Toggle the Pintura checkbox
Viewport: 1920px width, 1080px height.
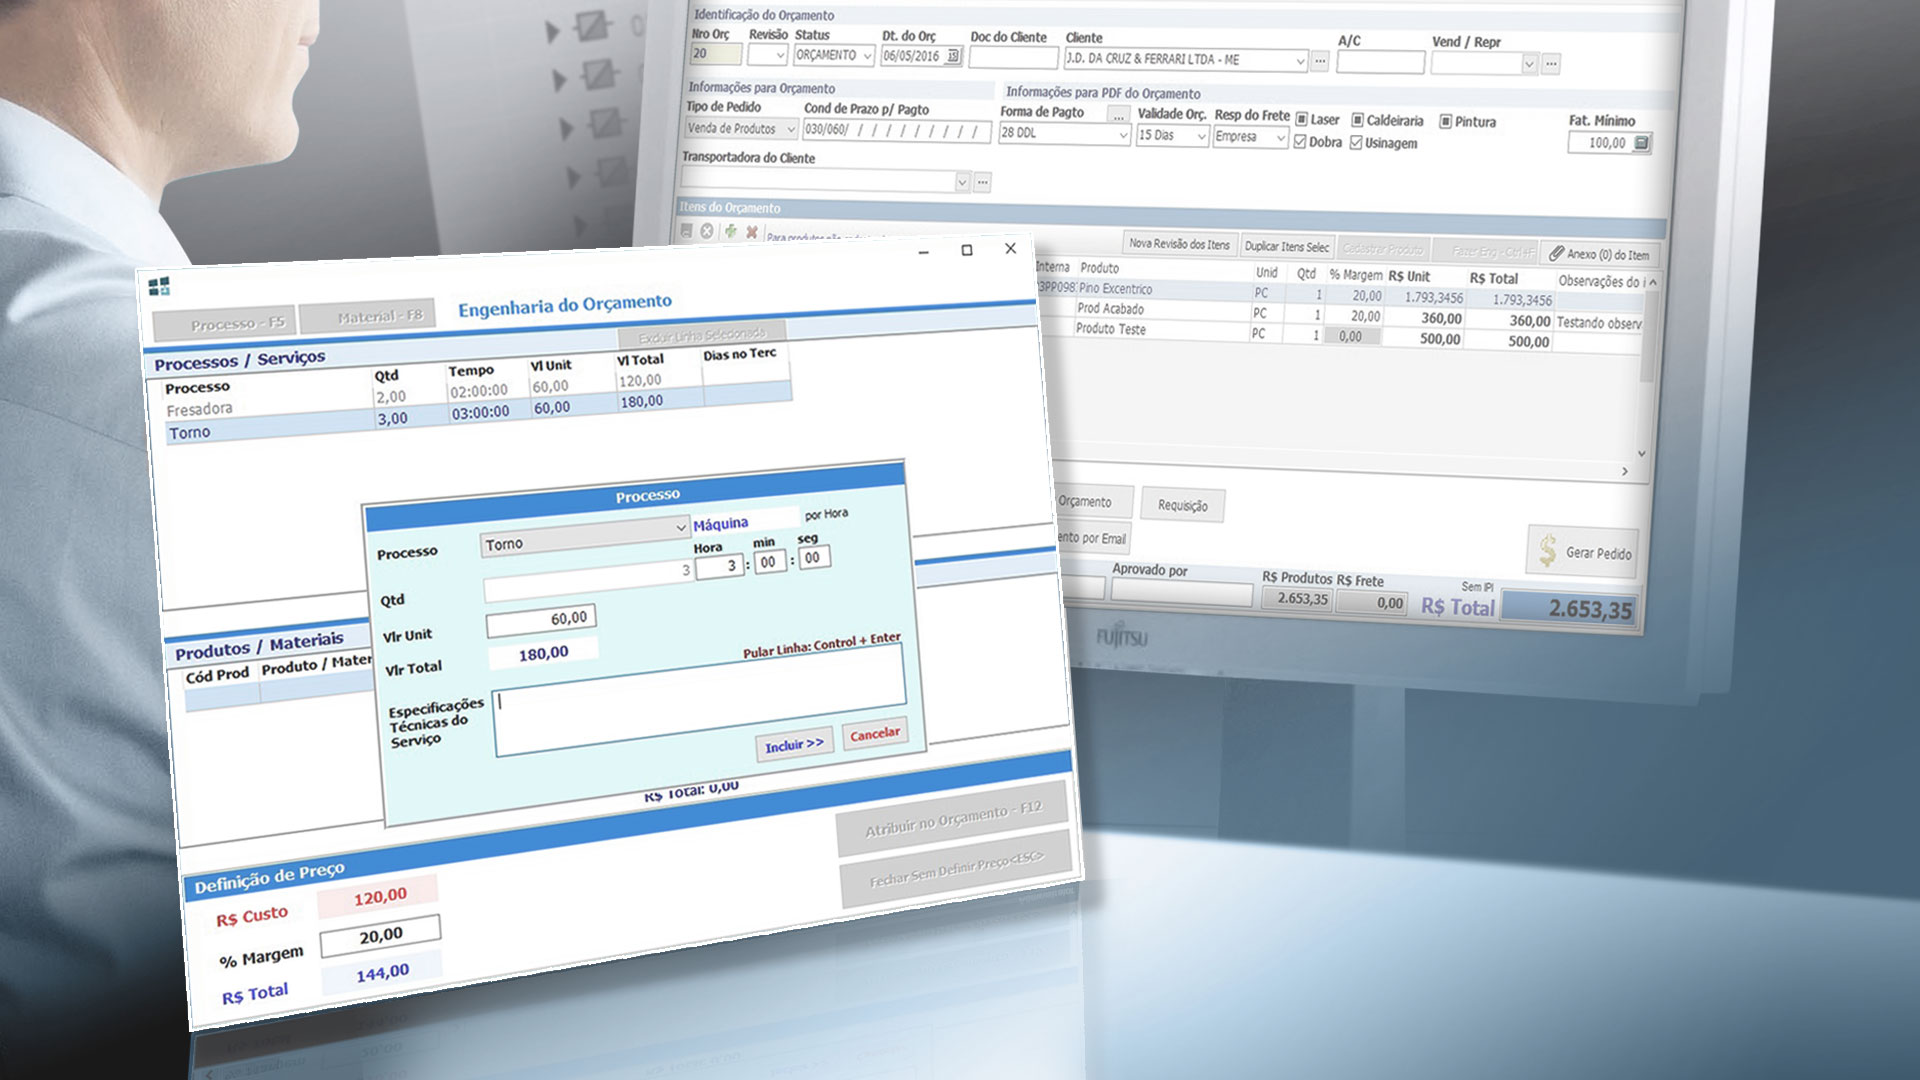click(x=1445, y=121)
